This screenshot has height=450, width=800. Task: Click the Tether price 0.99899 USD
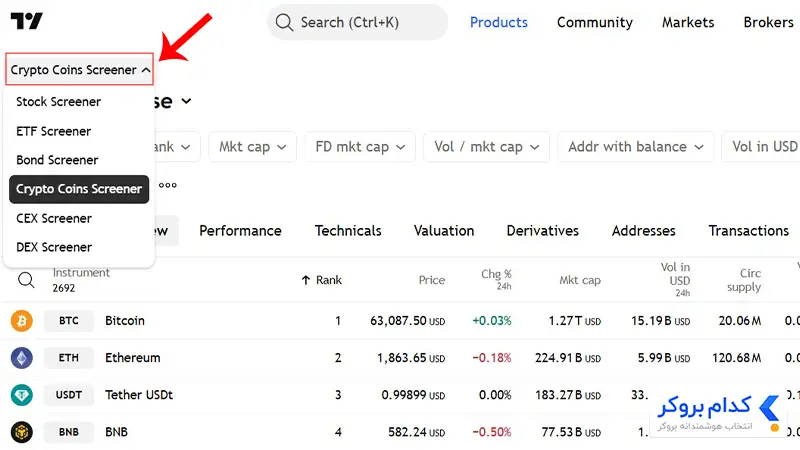(413, 395)
